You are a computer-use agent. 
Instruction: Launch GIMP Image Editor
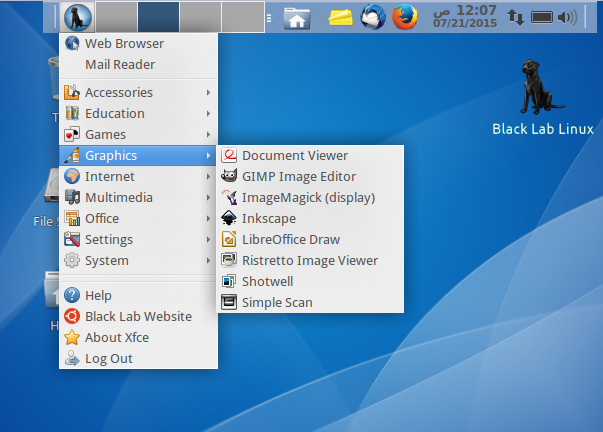click(x=310, y=176)
